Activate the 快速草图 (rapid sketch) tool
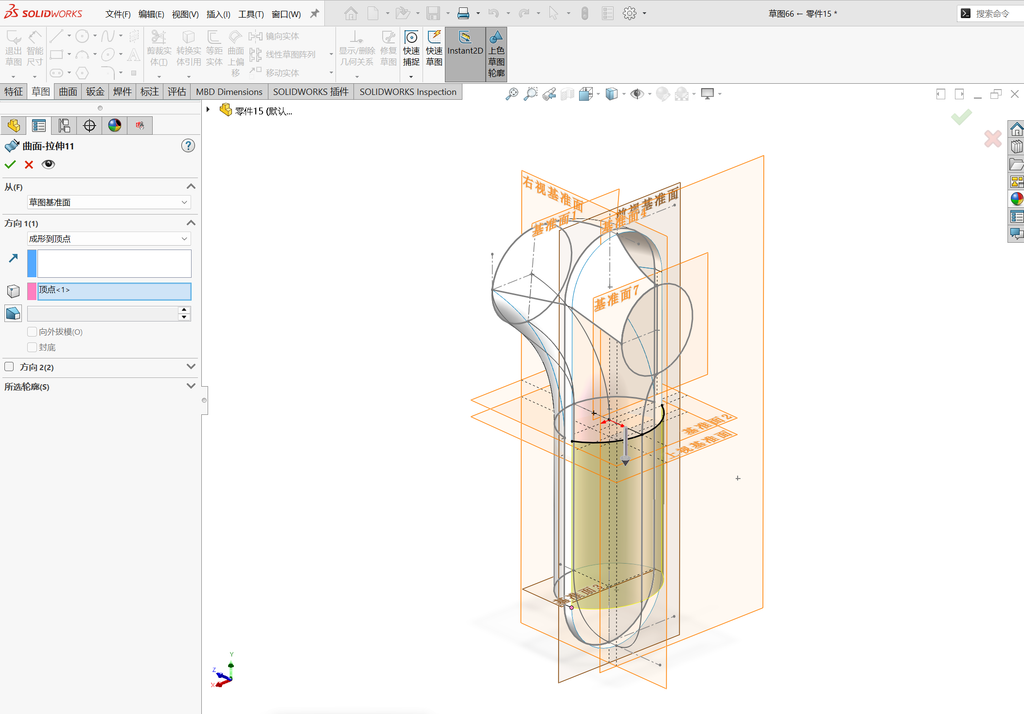Screen dimensions: 1024x714 [434, 49]
